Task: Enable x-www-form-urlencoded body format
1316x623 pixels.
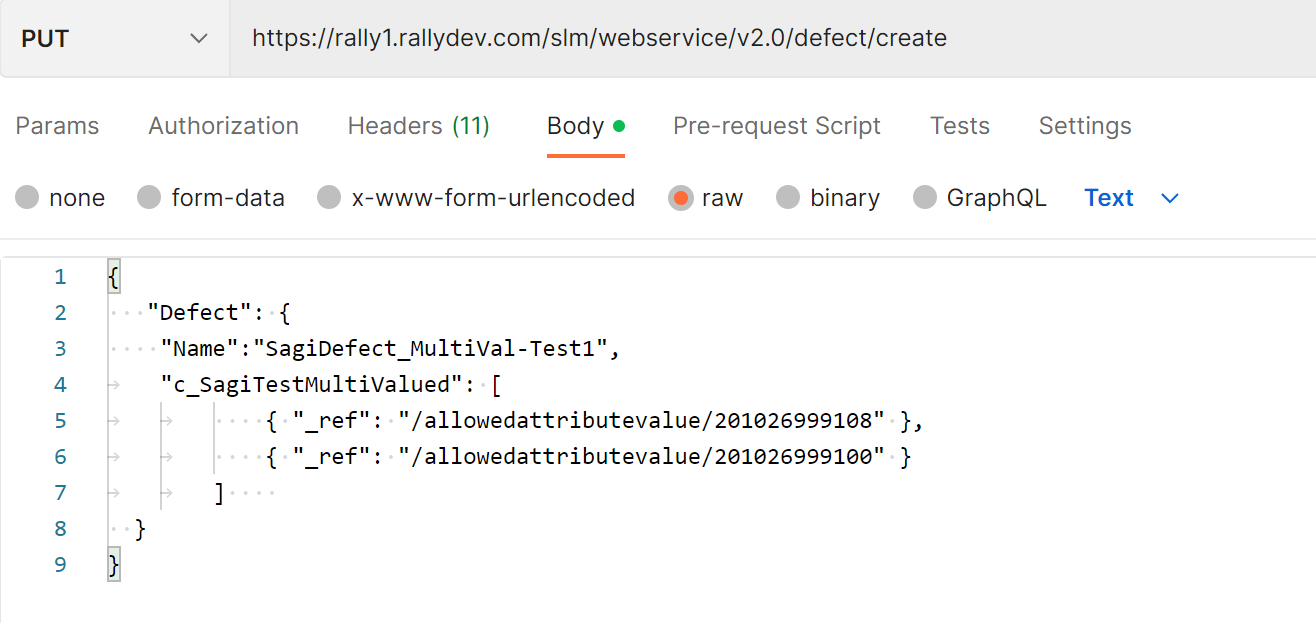Action: pos(329,198)
